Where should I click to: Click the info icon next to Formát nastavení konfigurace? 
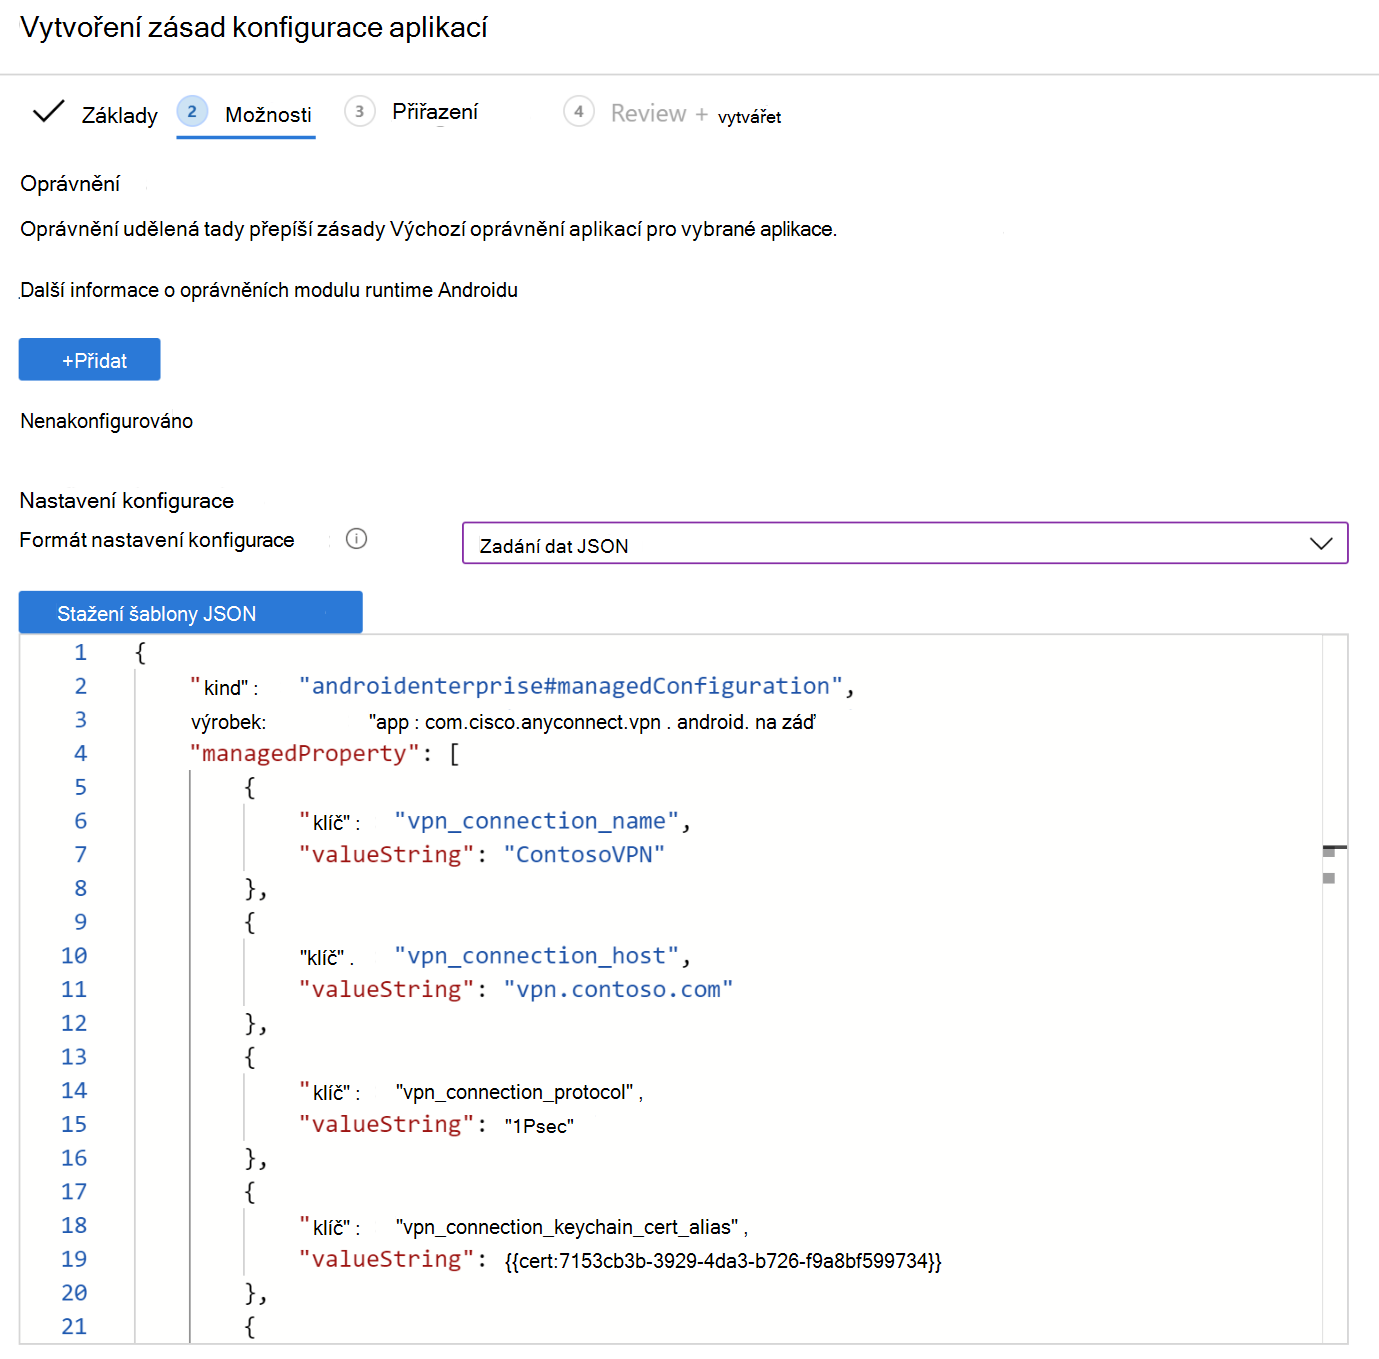click(356, 539)
